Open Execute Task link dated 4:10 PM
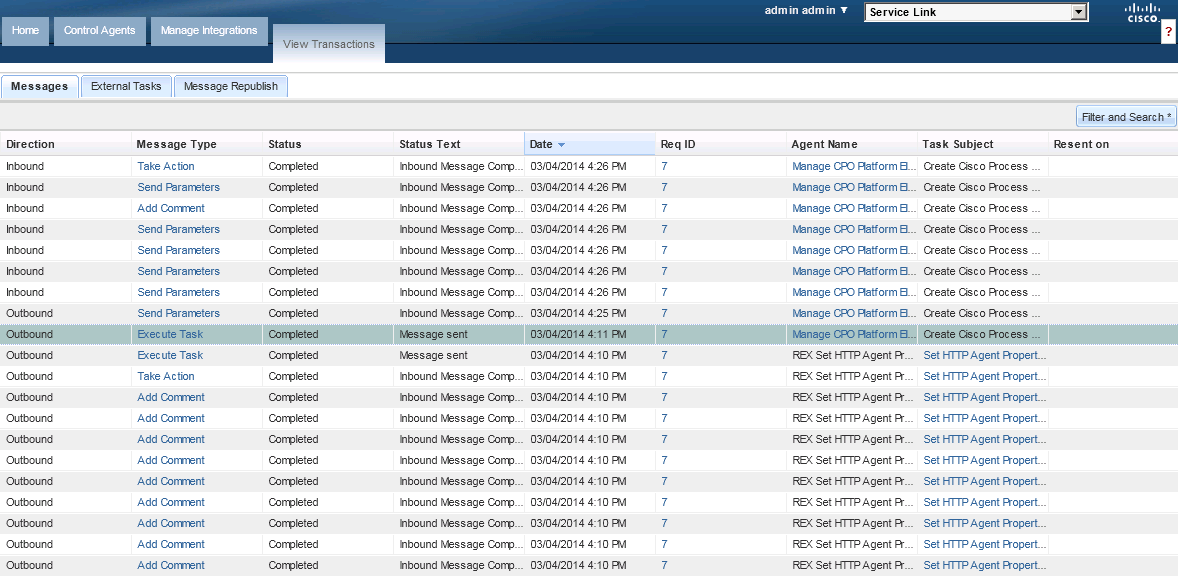The width and height of the screenshot is (1178, 576). click(x=171, y=355)
